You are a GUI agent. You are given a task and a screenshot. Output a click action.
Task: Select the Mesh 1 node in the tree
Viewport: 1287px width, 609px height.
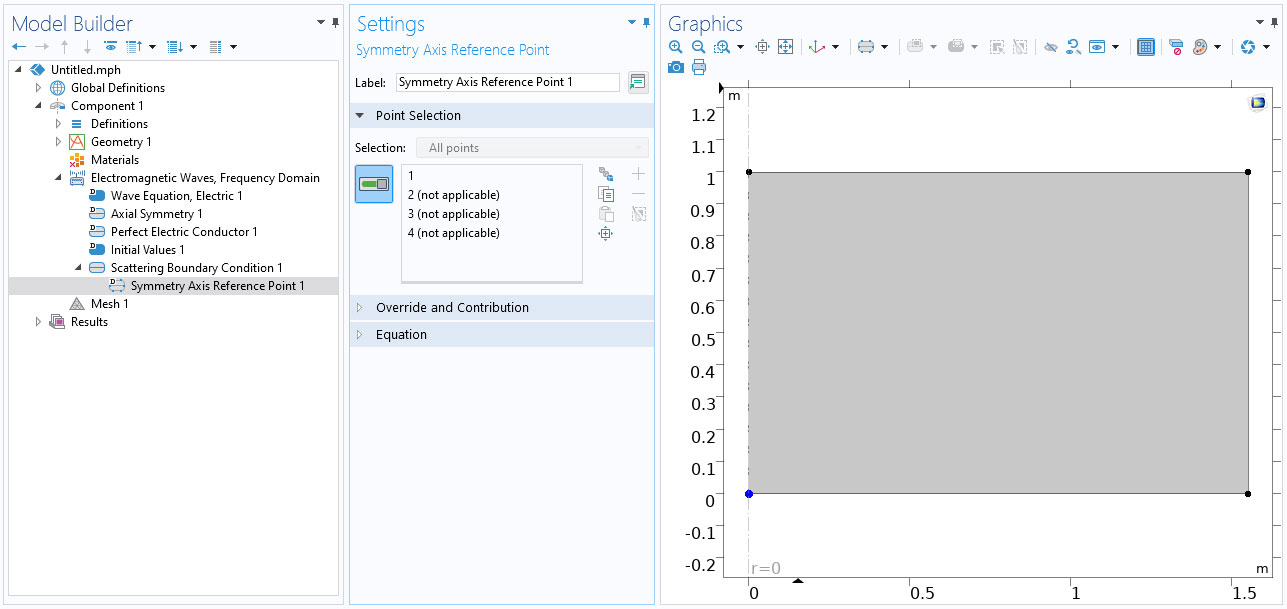click(109, 304)
